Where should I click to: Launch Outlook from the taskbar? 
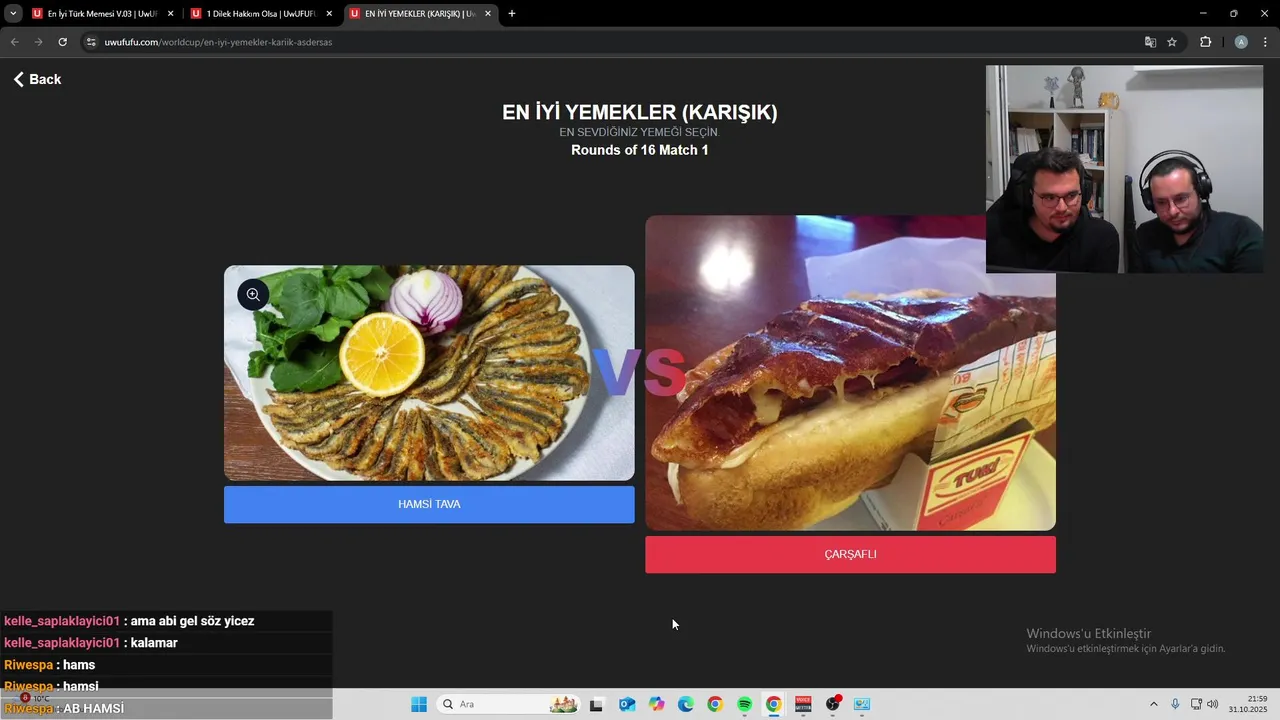pos(627,704)
